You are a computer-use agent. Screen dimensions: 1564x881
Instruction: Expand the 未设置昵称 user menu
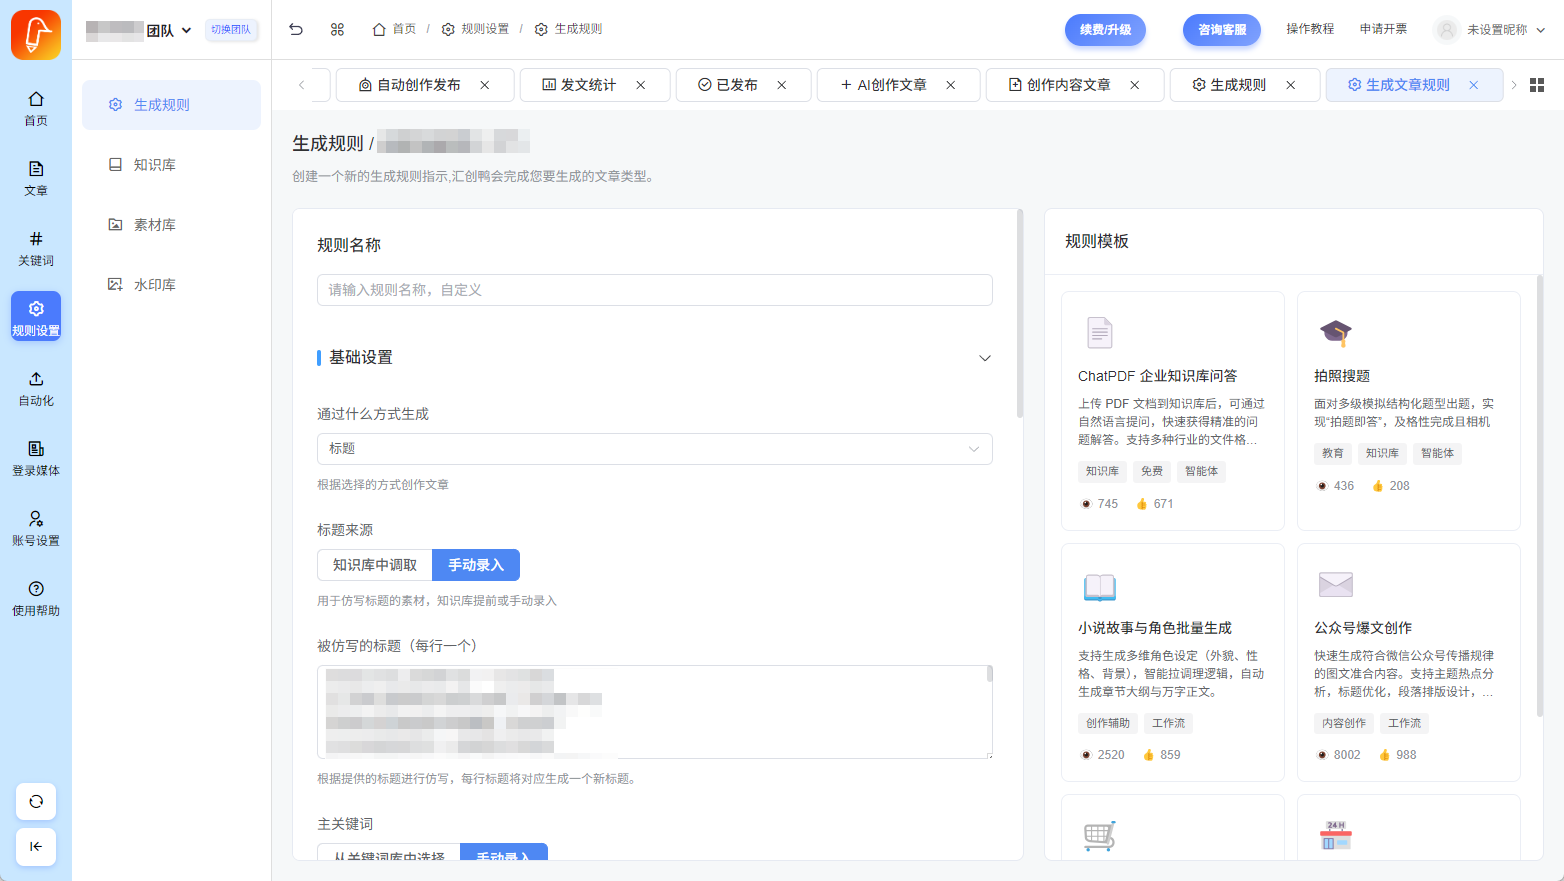(1490, 30)
